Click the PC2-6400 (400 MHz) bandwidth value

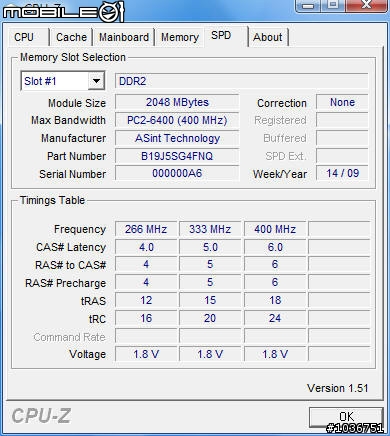[x=177, y=120]
